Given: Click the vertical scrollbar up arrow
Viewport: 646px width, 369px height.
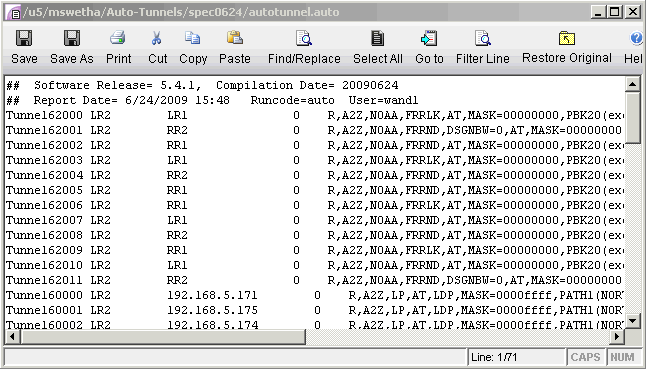Looking at the screenshot, I should point(632,84).
